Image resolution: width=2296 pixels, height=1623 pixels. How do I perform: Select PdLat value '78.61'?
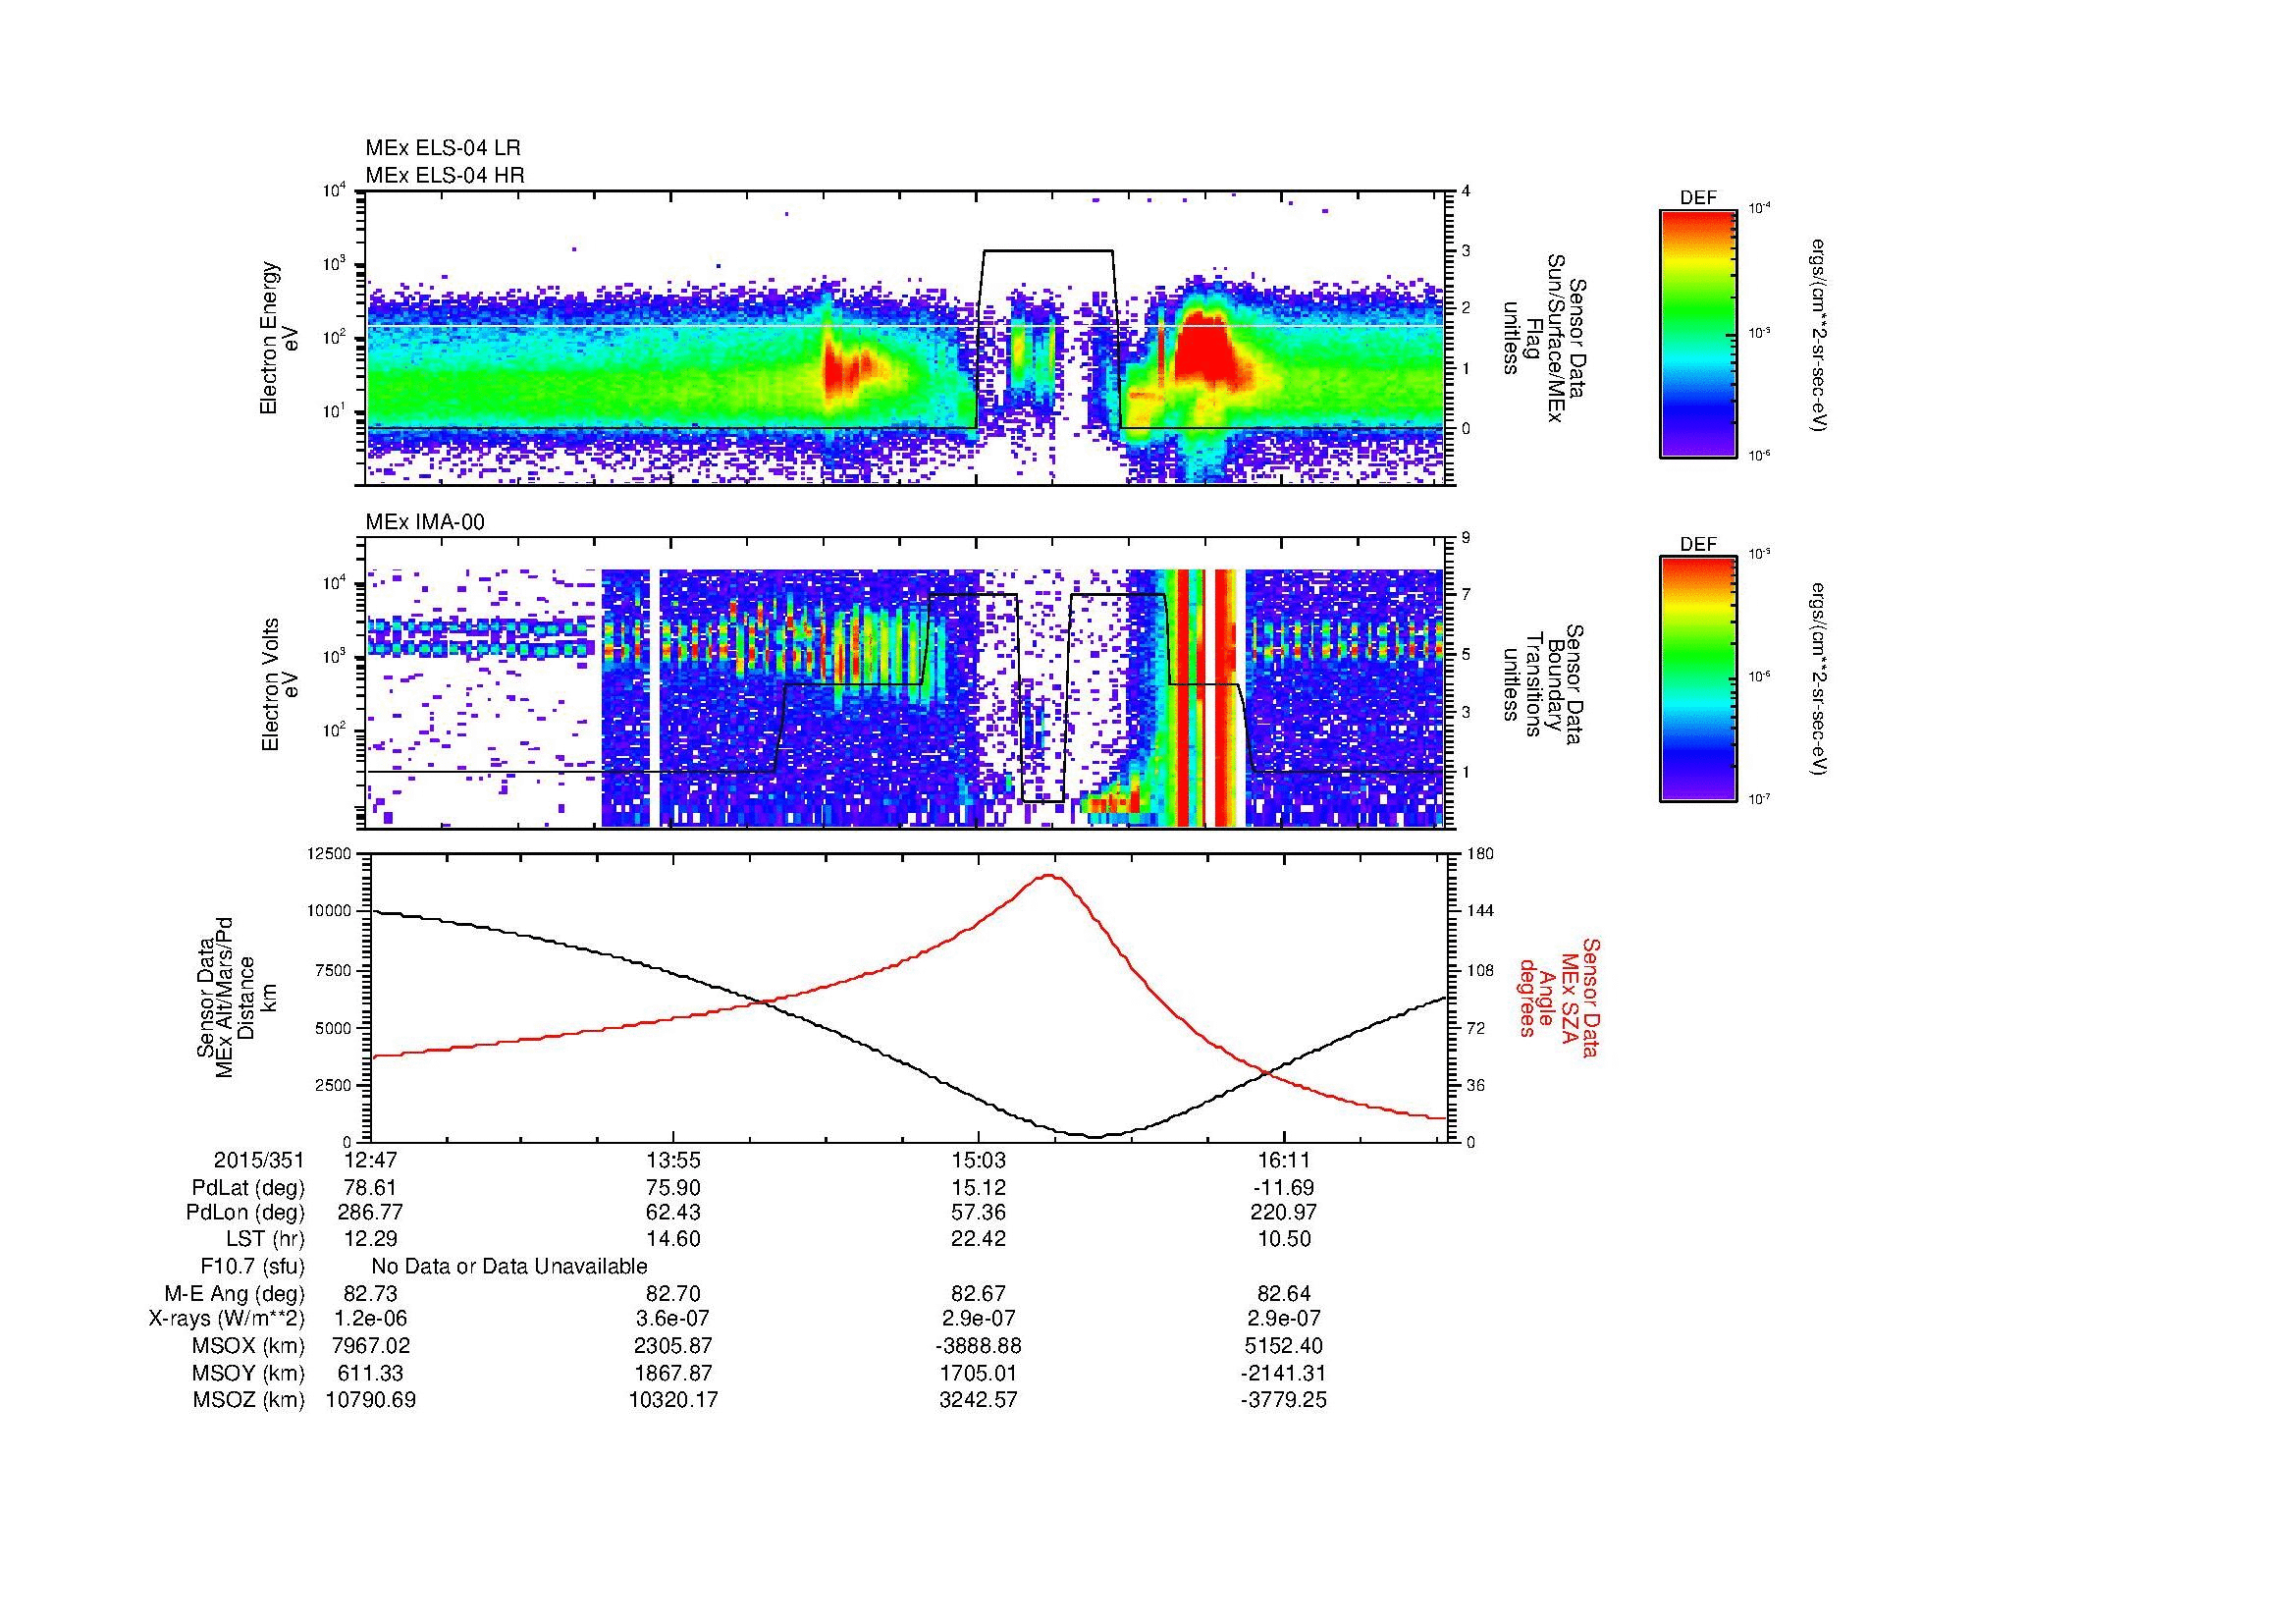[x=371, y=1188]
